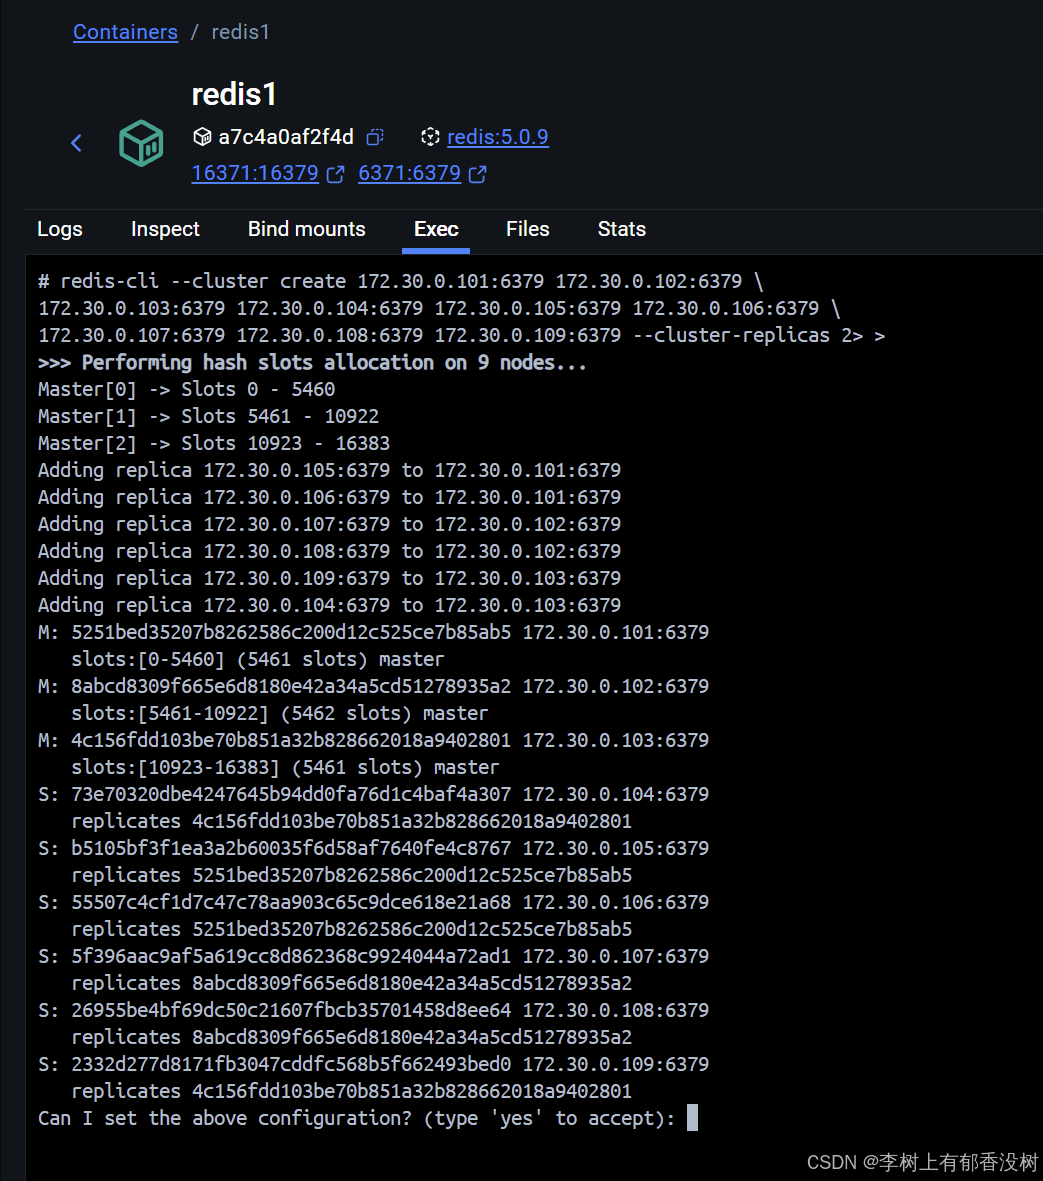Click 'Adding replica 172.30.0.109:6379' line
The height and width of the screenshot is (1181, 1043).
click(330, 578)
